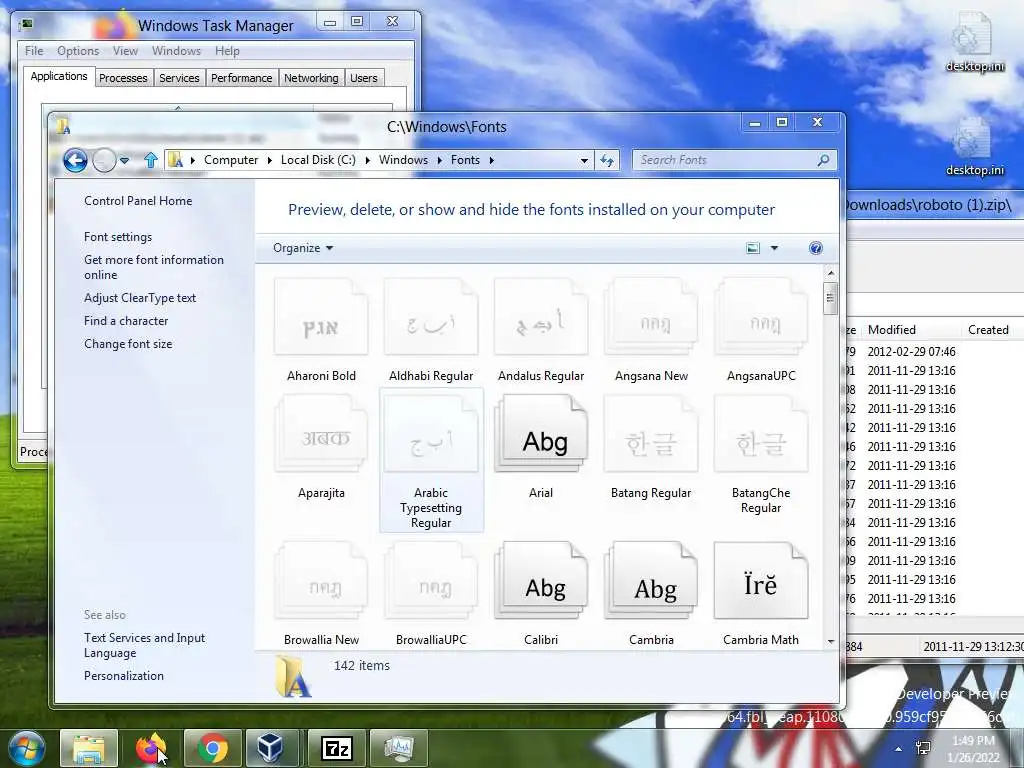Viewport: 1024px width, 768px height.
Task: Expand the Local Disk (C:) breadcrumb arrow
Action: 368,160
